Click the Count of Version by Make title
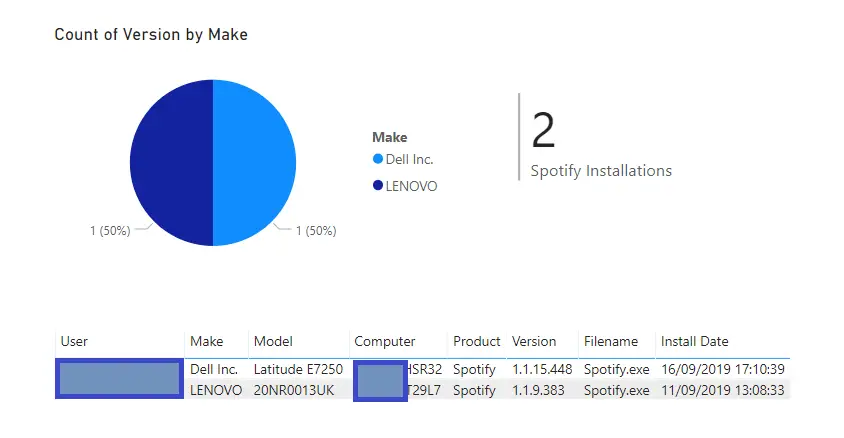The width and height of the screenshot is (844, 438). coord(151,34)
